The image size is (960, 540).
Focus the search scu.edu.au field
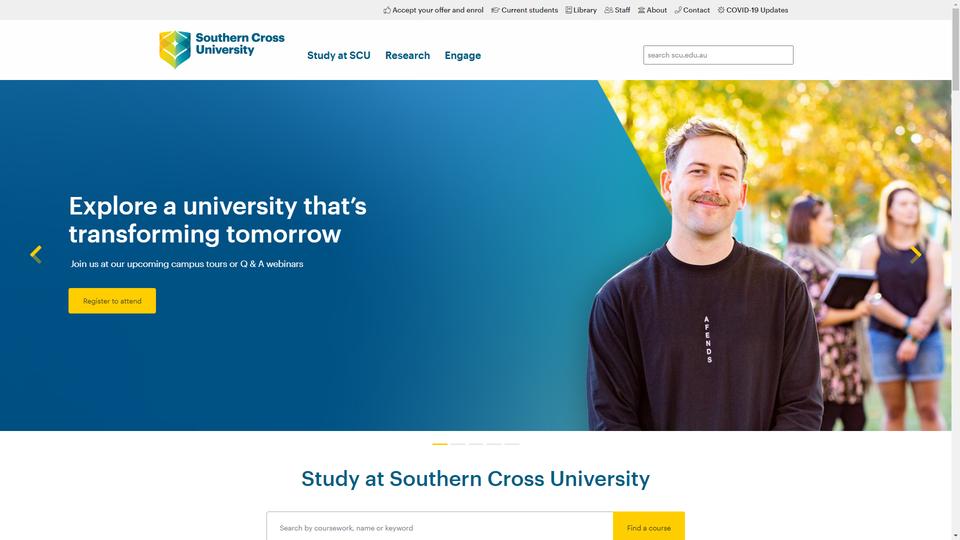tap(718, 55)
